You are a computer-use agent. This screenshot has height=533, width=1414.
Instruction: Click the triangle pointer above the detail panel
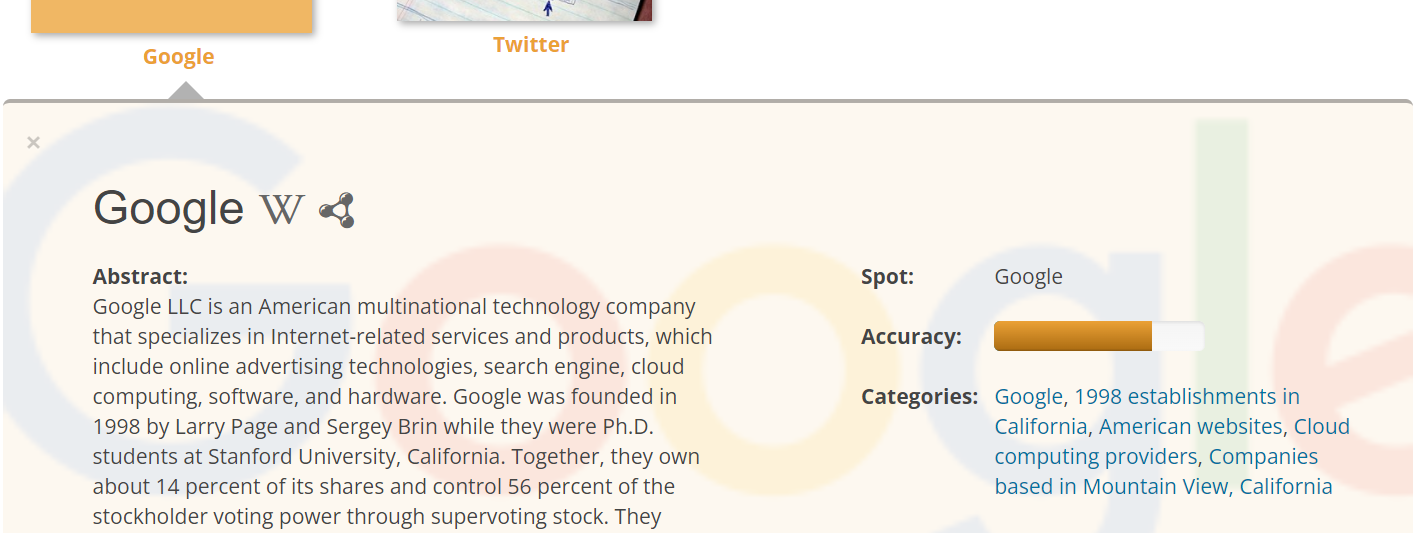pyautogui.click(x=186, y=92)
